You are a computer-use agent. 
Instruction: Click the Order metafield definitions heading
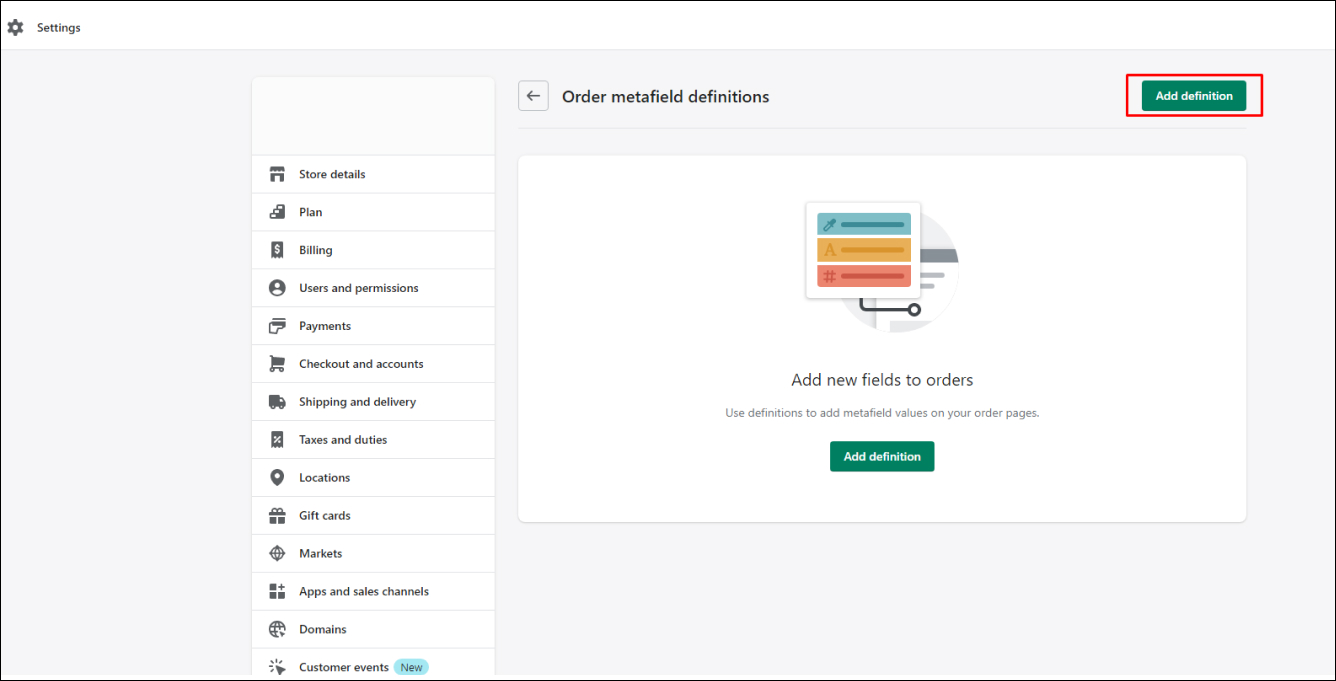point(666,97)
